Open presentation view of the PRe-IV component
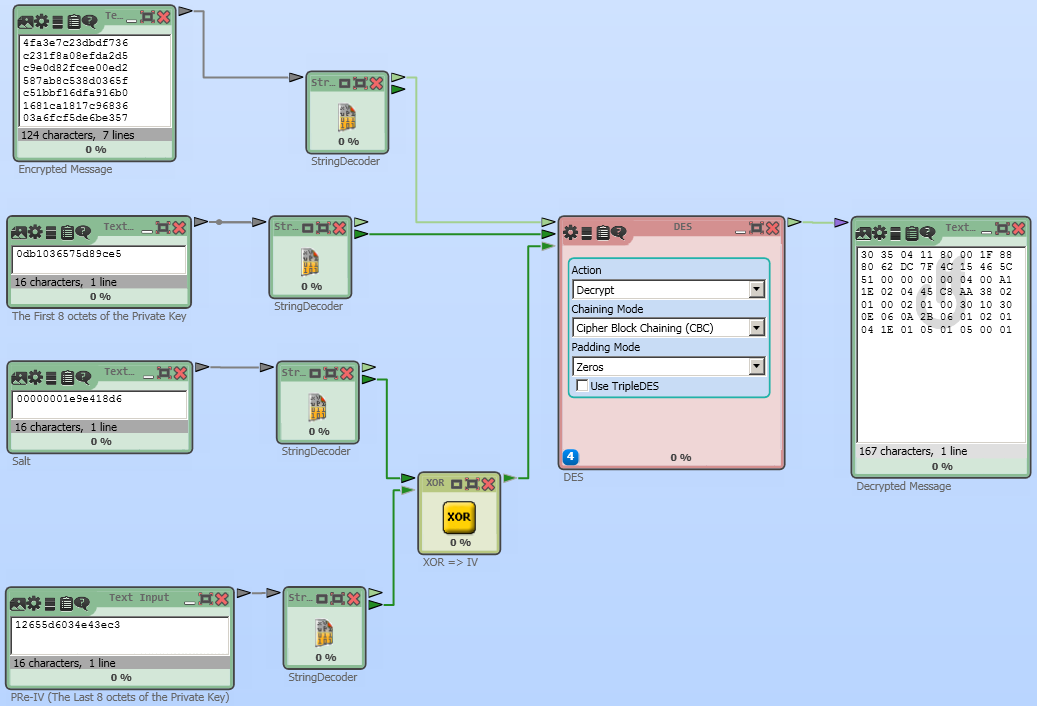This screenshot has height=706, width=1037. [x=18, y=604]
